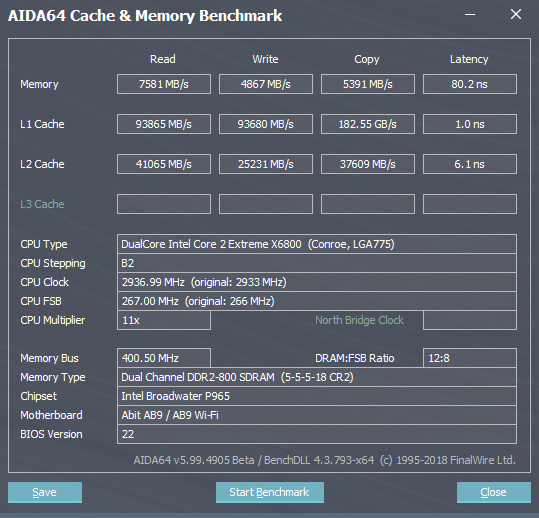
Task: Click the empty L3 Cache Copy field
Action: (368, 204)
